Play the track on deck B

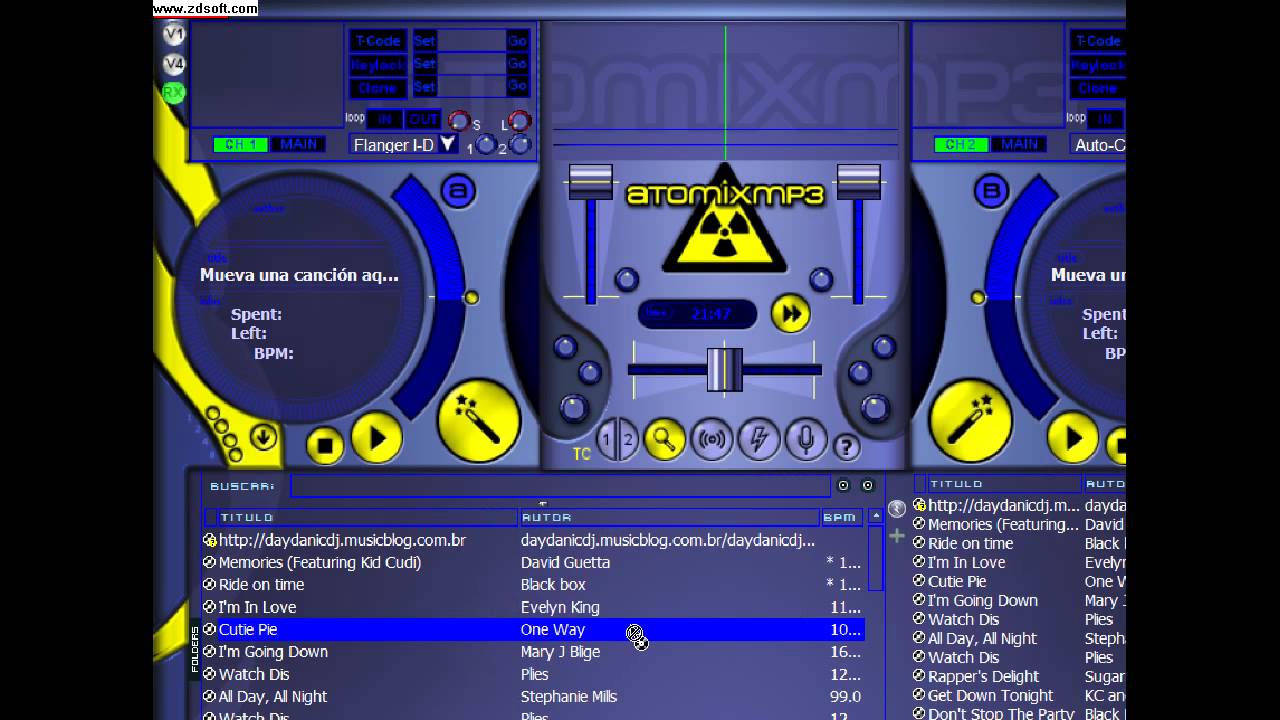point(1073,438)
